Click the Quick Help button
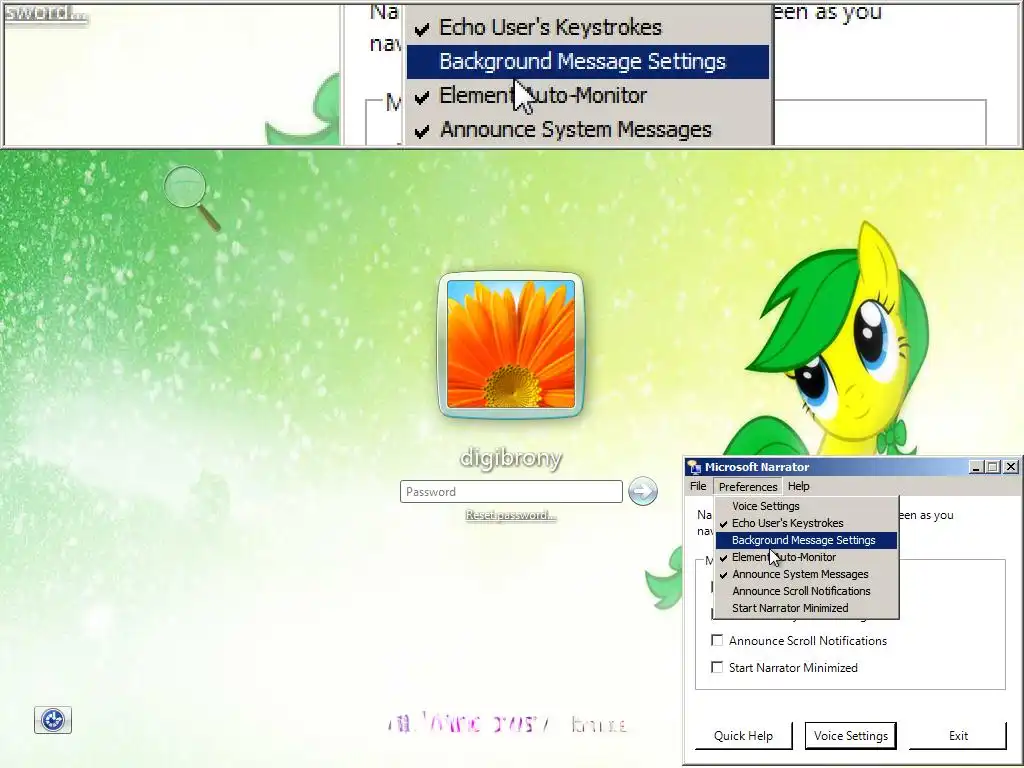The image size is (1024, 768). point(743,736)
